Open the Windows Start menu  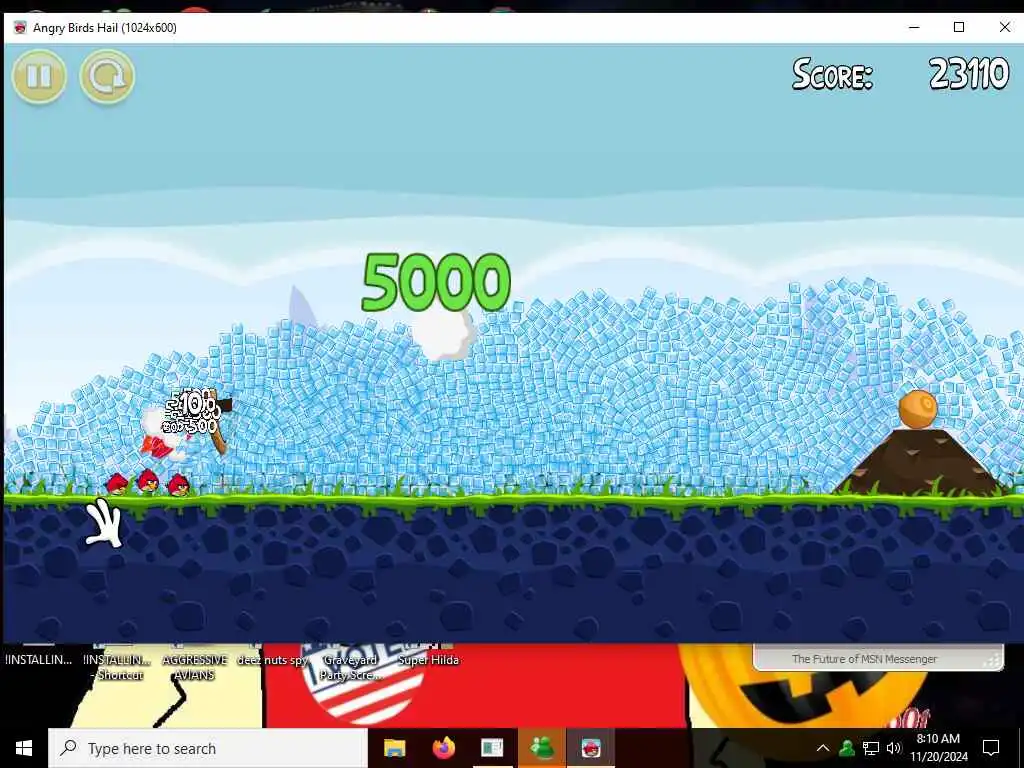(24, 748)
